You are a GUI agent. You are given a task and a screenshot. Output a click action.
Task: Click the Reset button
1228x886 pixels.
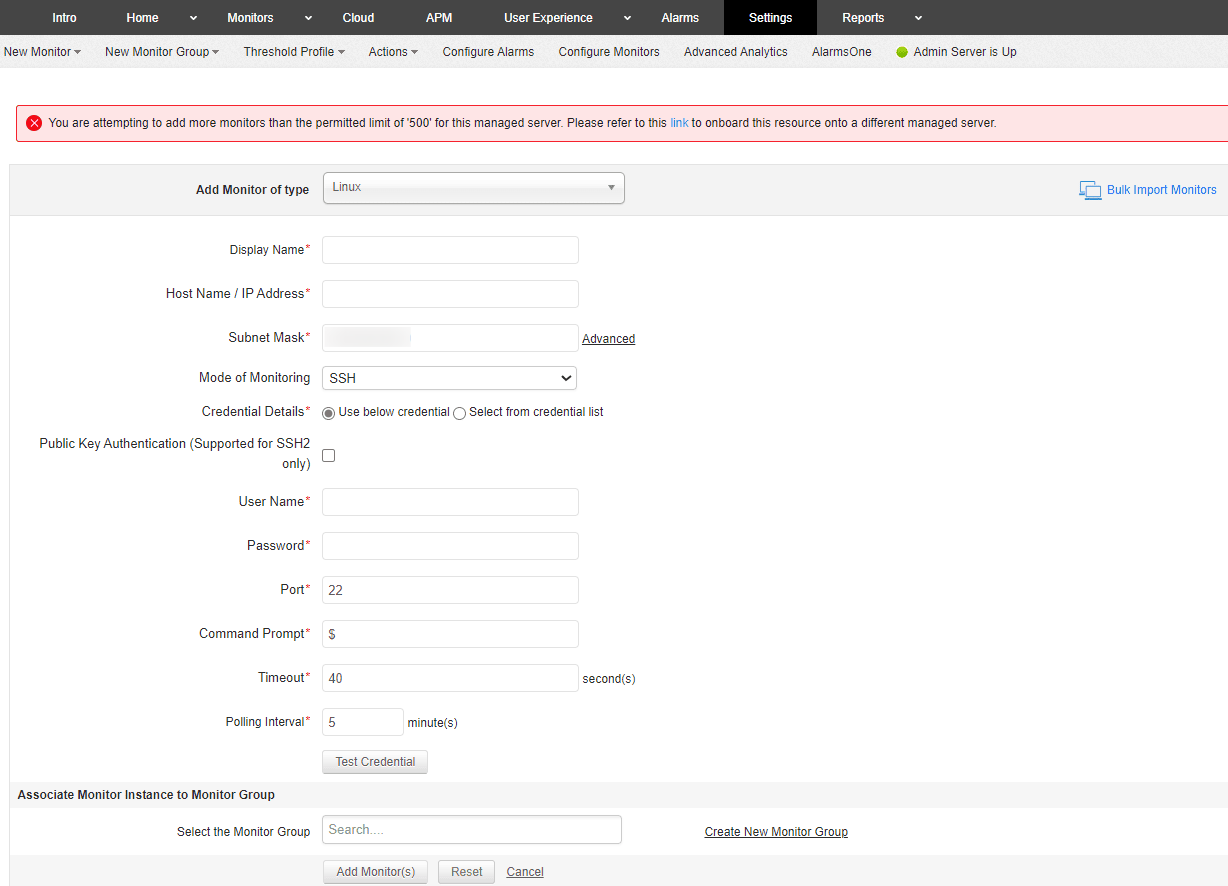coord(467,872)
